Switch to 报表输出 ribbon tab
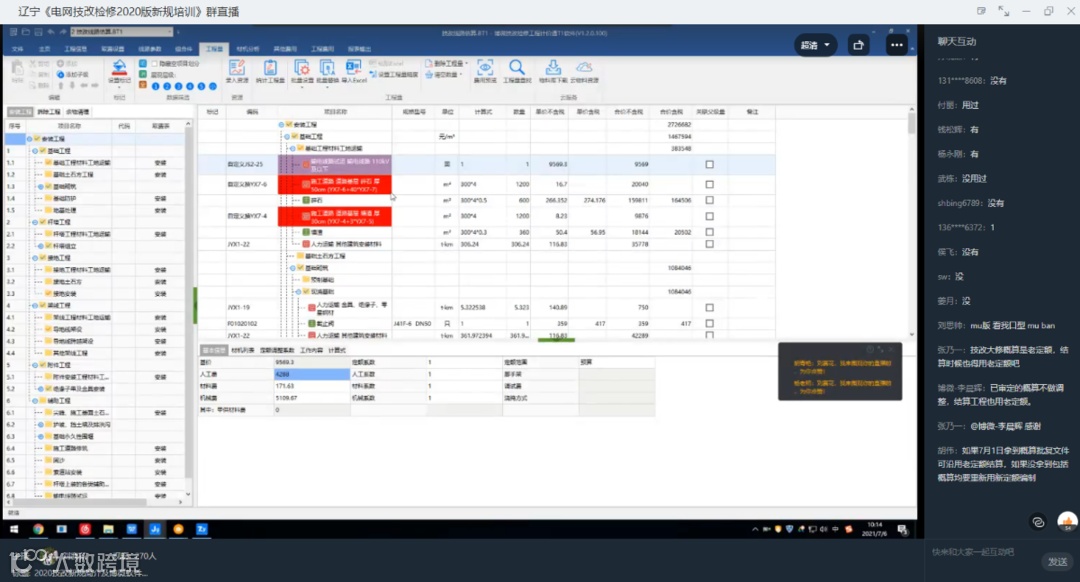Image resolution: width=1080 pixels, height=582 pixels. (360, 49)
